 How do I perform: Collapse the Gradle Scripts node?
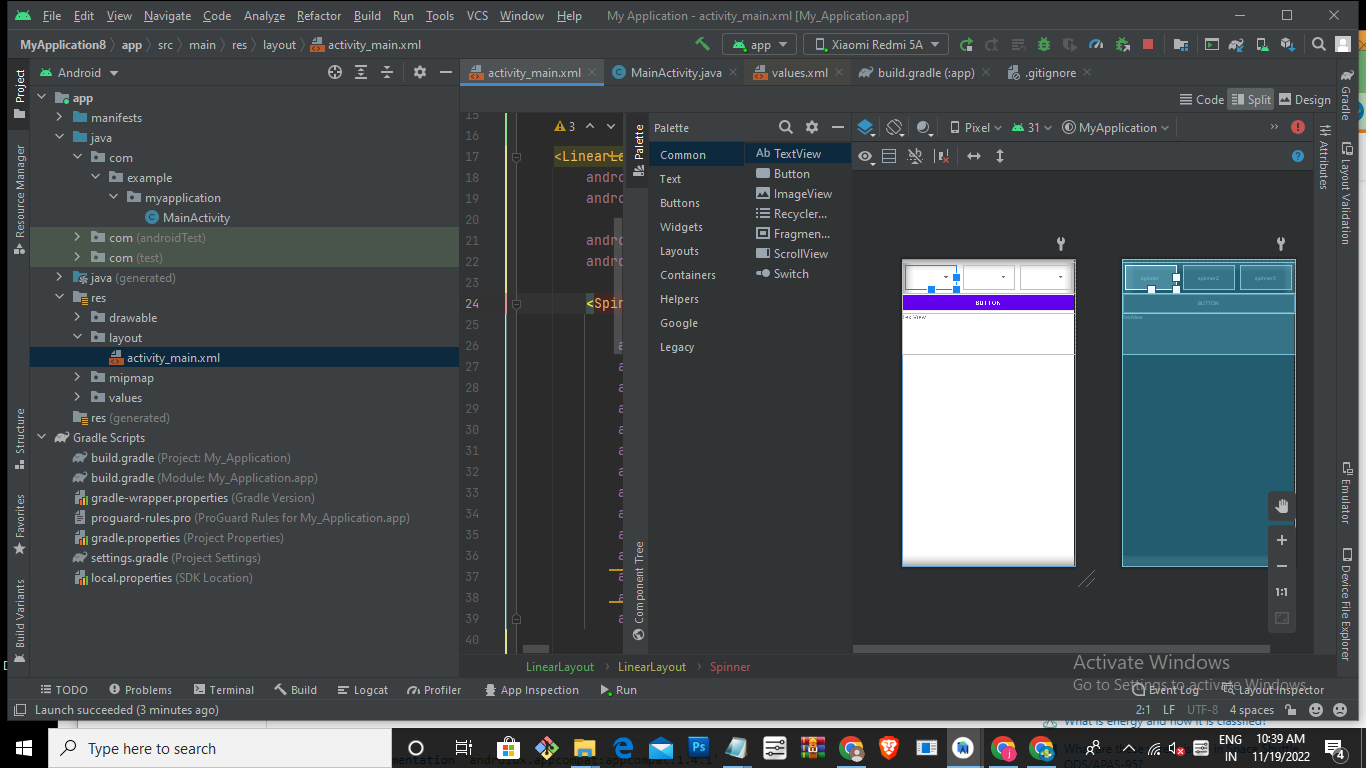point(42,437)
